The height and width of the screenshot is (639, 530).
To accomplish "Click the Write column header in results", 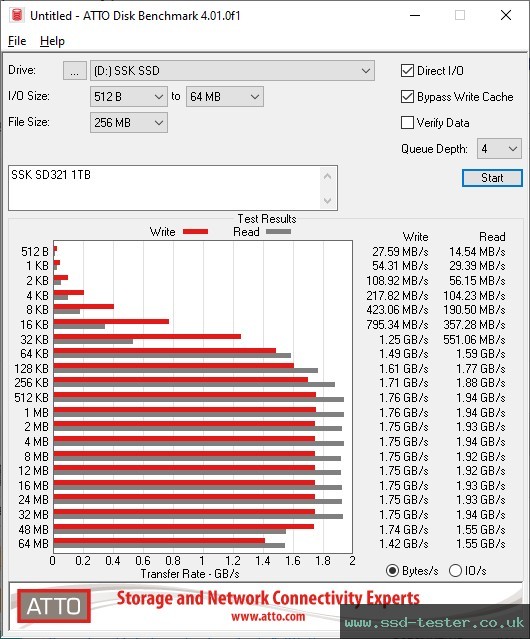I will 416,237.
